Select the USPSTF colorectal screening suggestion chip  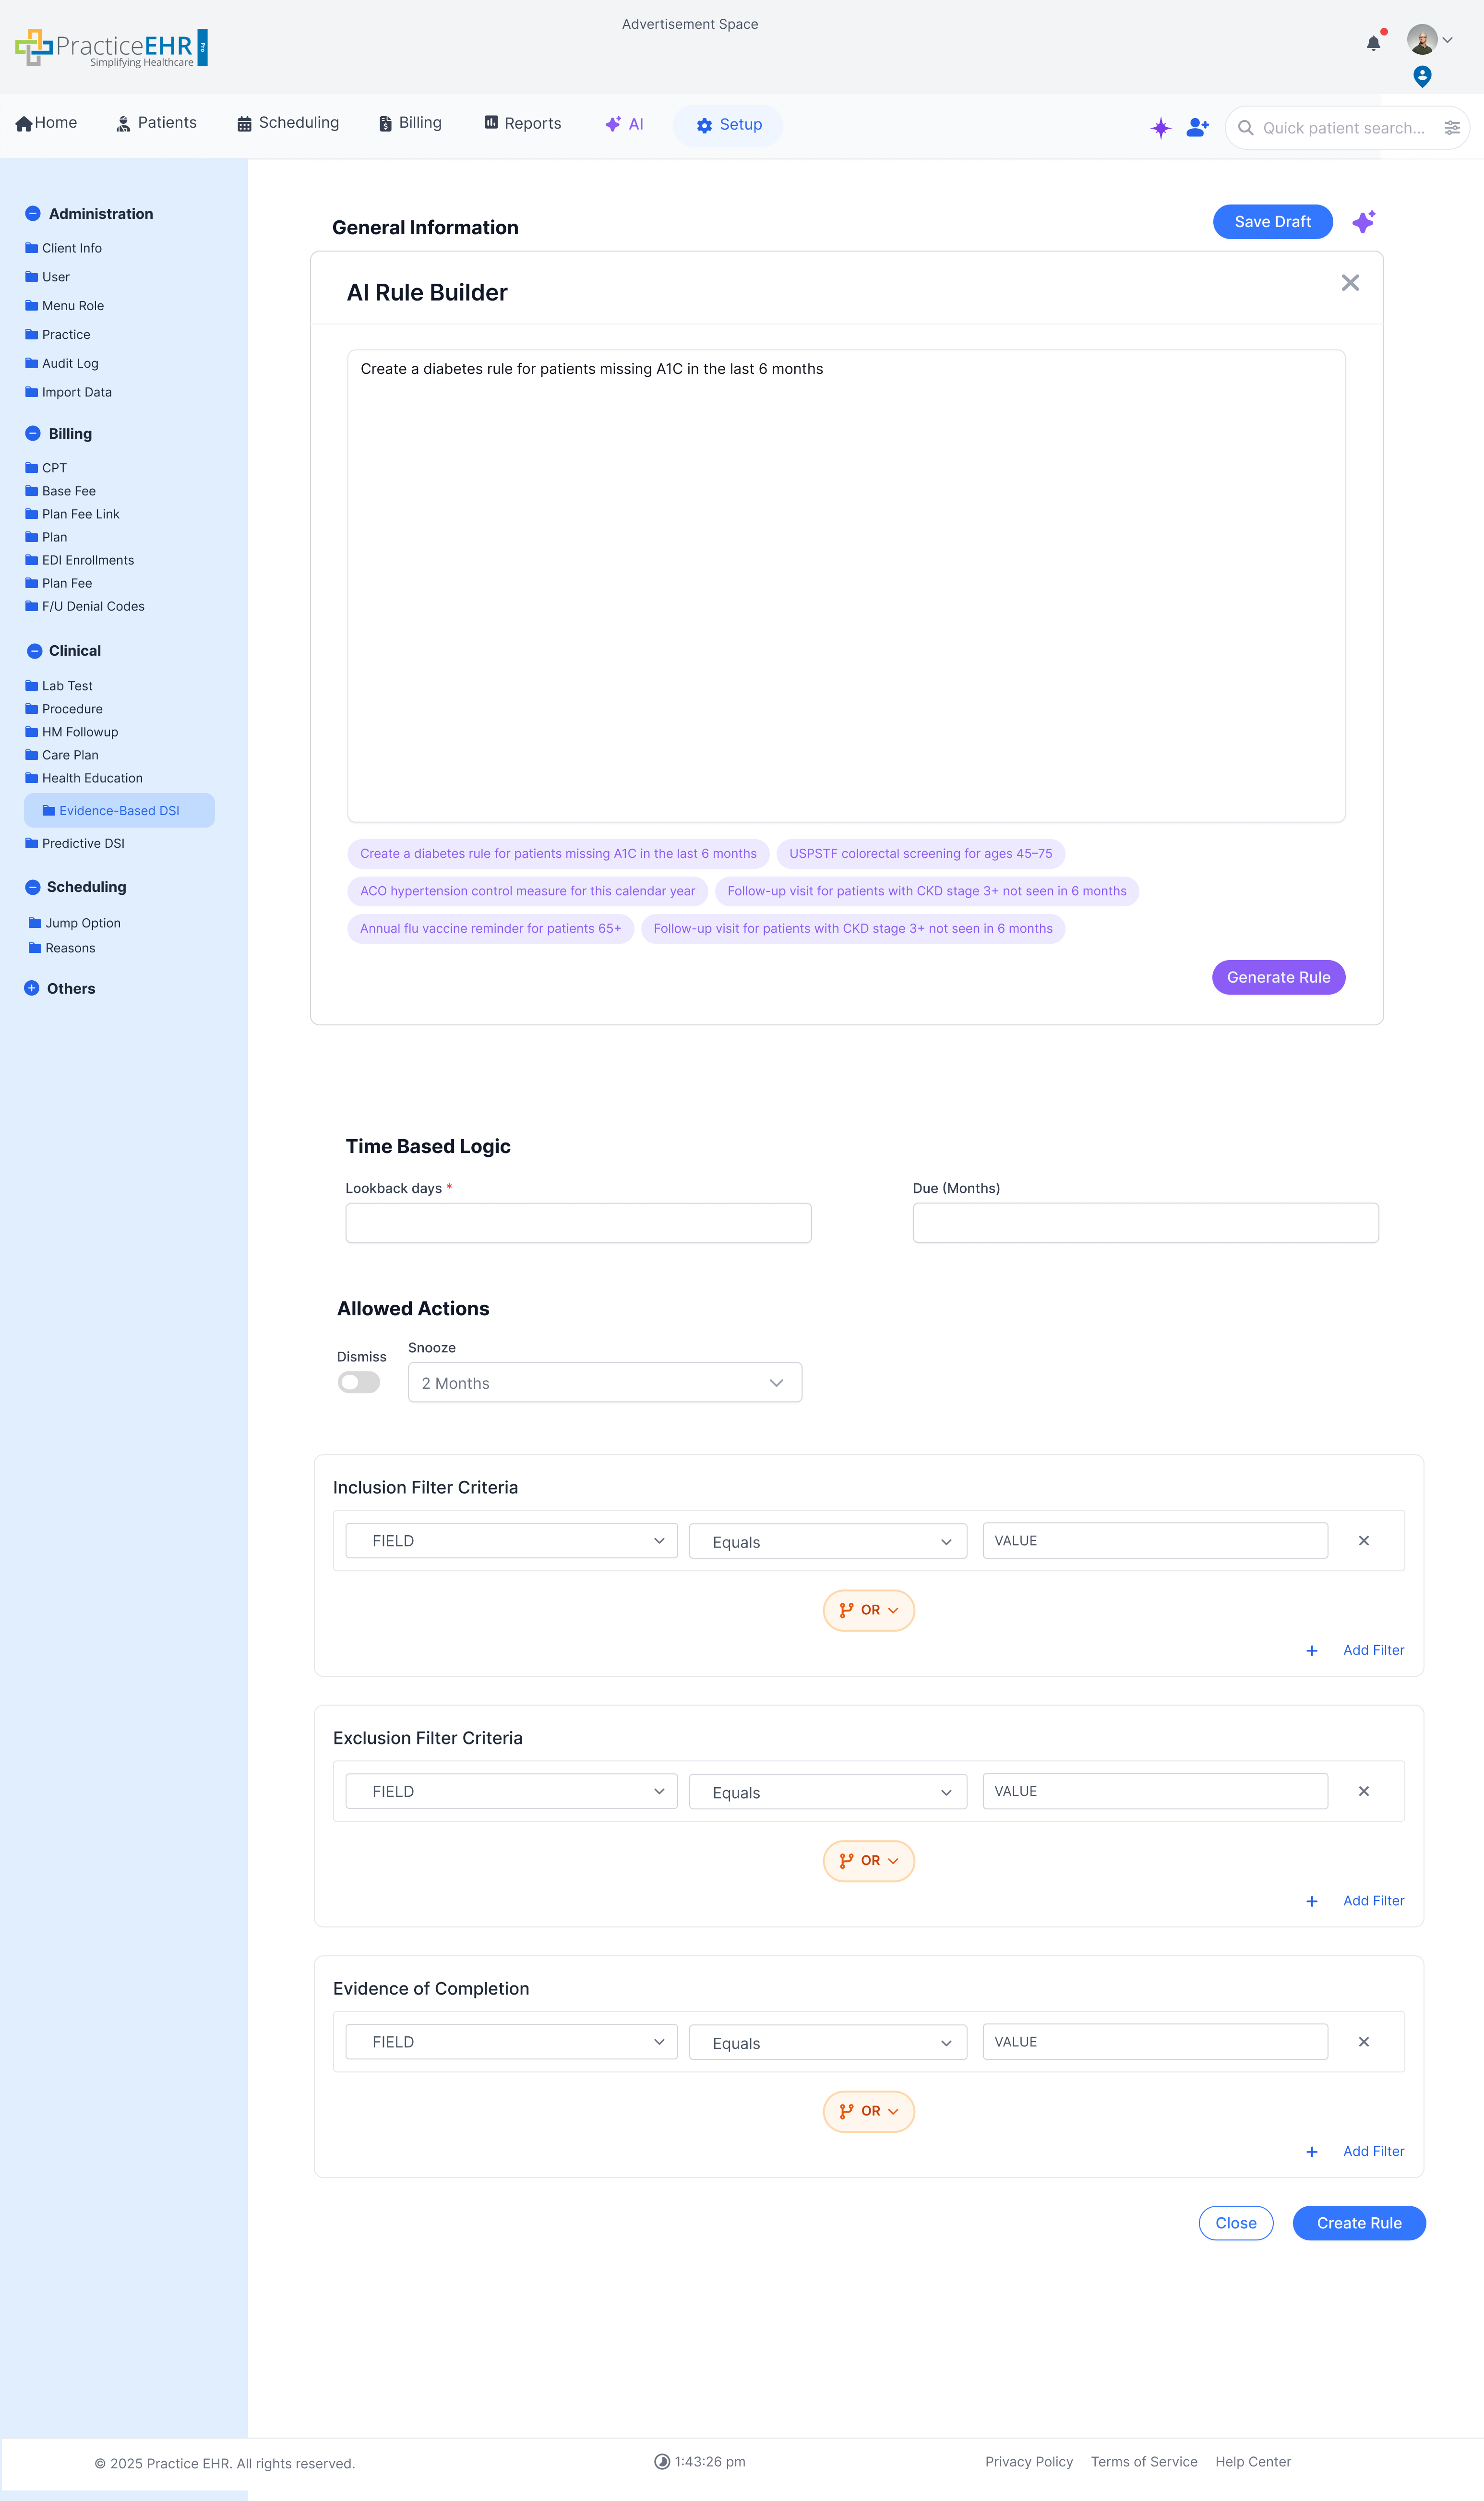pyautogui.click(x=920, y=853)
